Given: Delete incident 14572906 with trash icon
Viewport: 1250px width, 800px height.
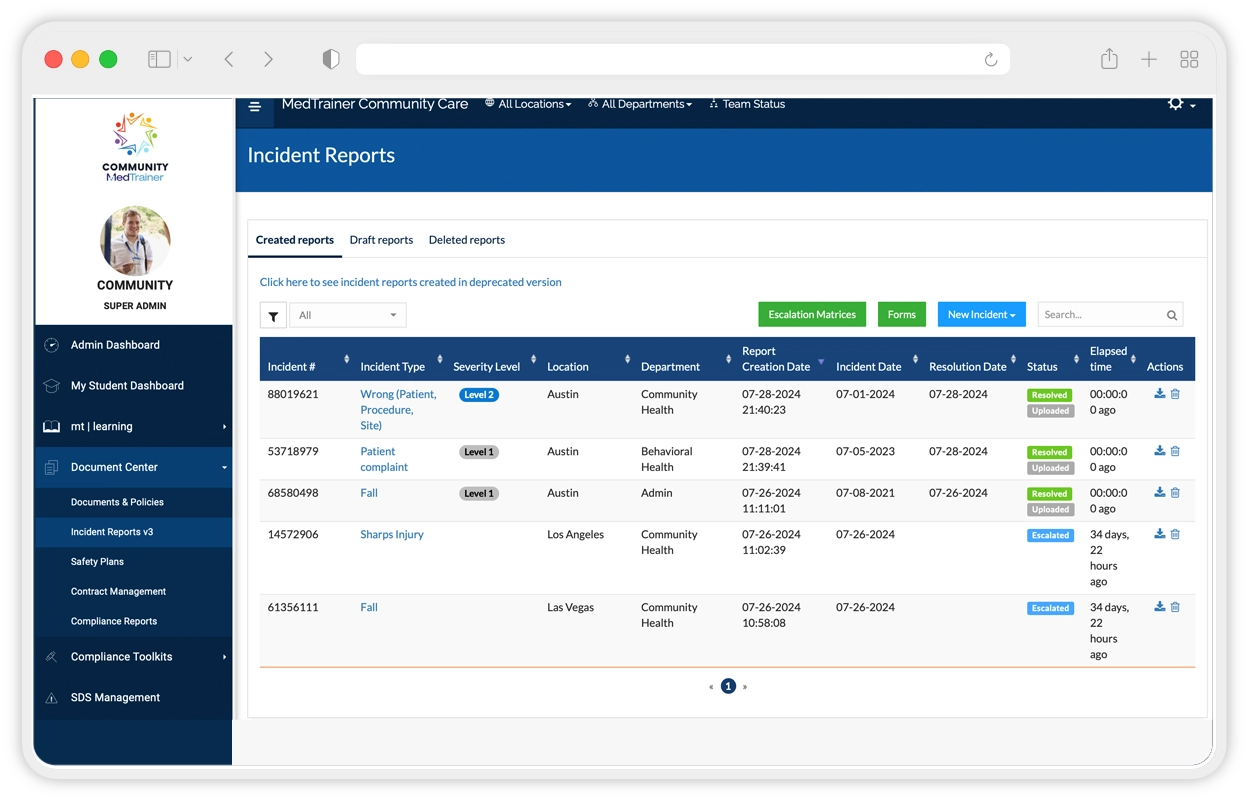Looking at the screenshot, I should 1175,534.
